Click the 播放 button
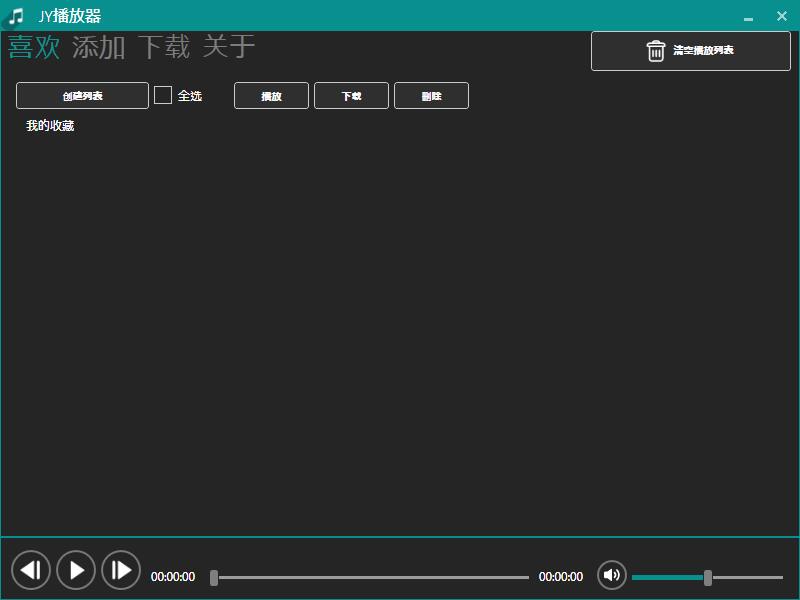The height and width of the screenshot is (600, 800). 271,95
